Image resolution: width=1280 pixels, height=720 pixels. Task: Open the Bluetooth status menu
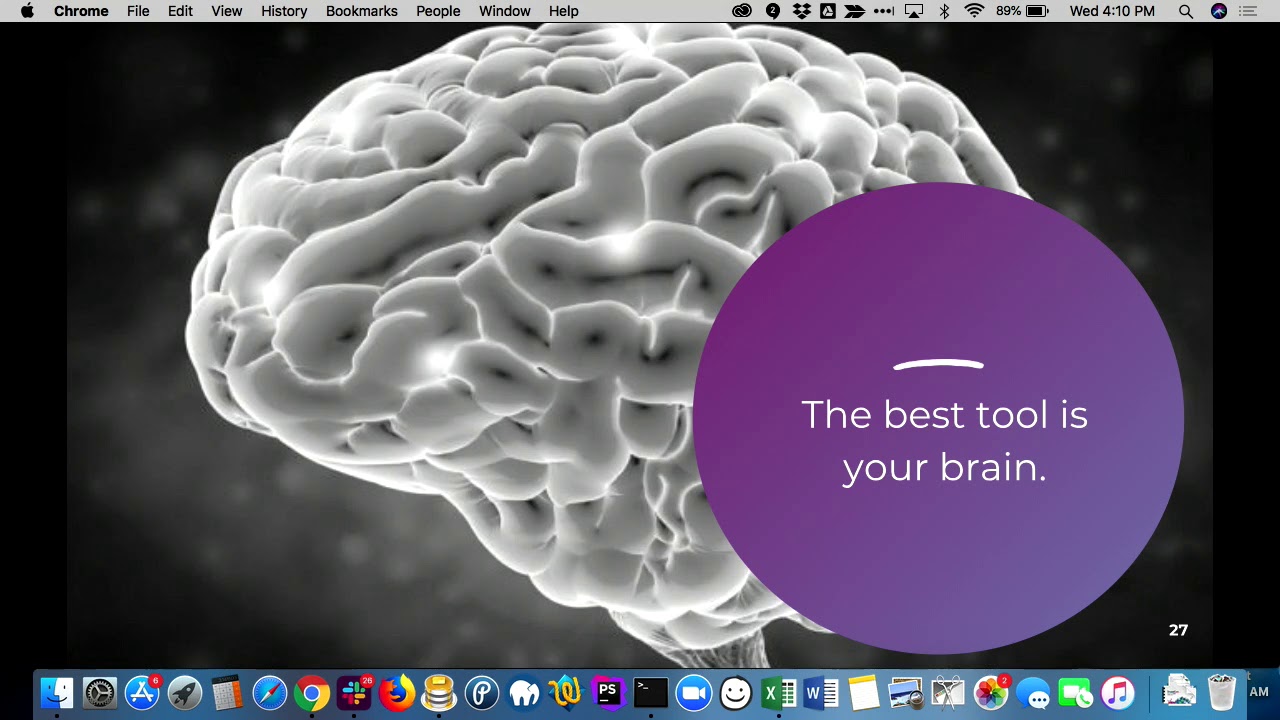coord(944,11)
